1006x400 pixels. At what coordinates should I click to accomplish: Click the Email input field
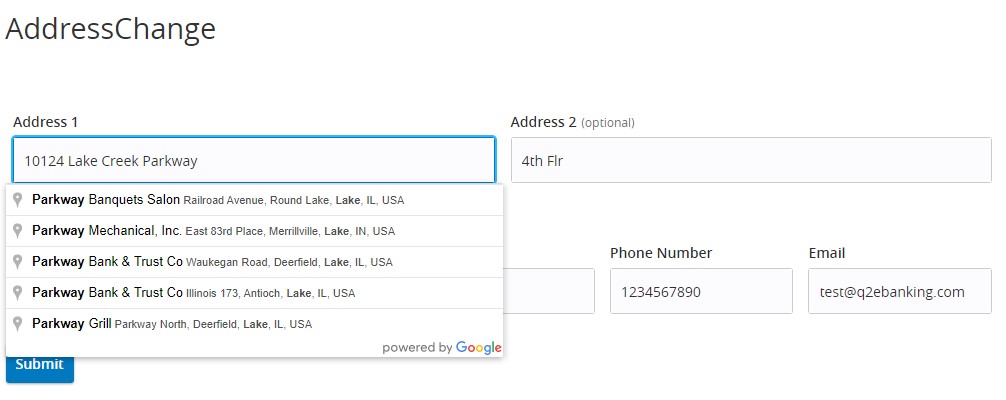(899, 291)
